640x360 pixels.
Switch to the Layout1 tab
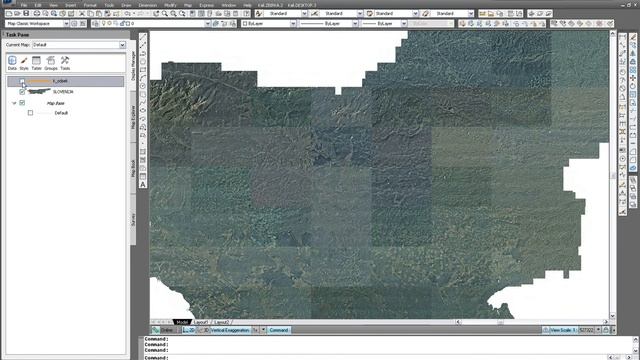point(201,322)
